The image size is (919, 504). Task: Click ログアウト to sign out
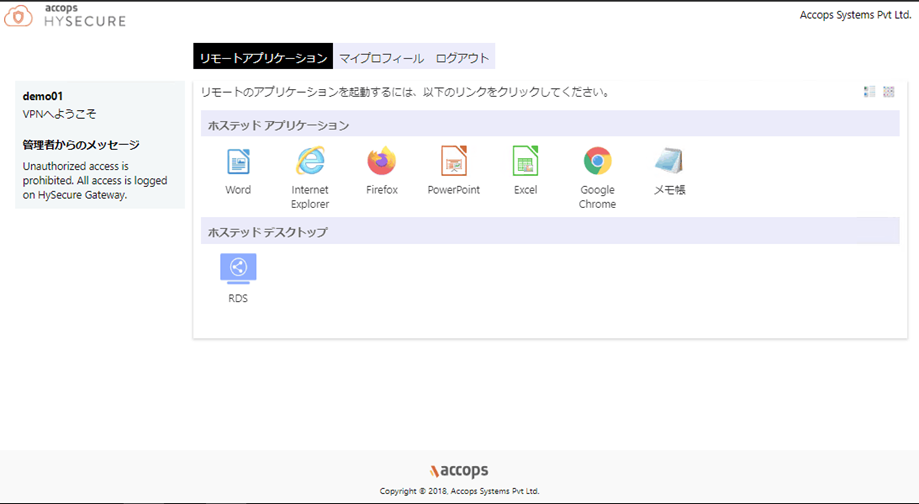pyautogui.click(x=463, y=58)
